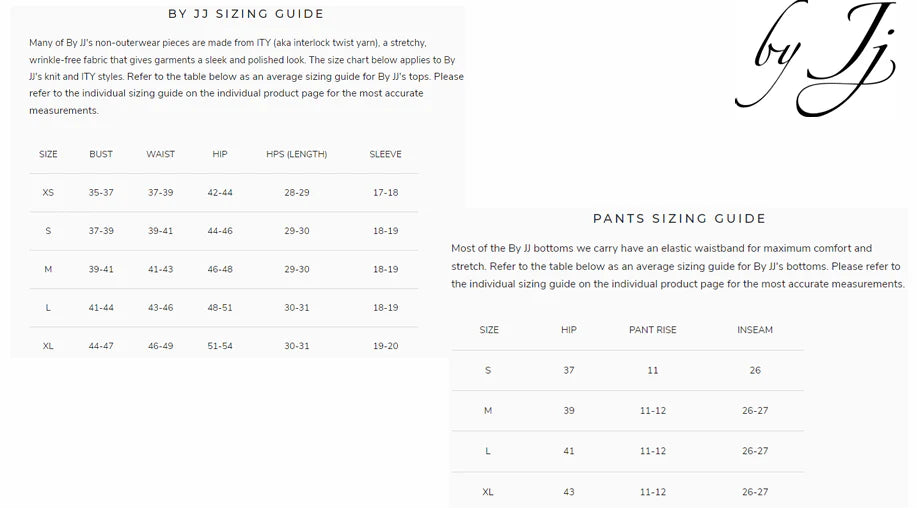Click the SLEEVE column header

point(385,155)
